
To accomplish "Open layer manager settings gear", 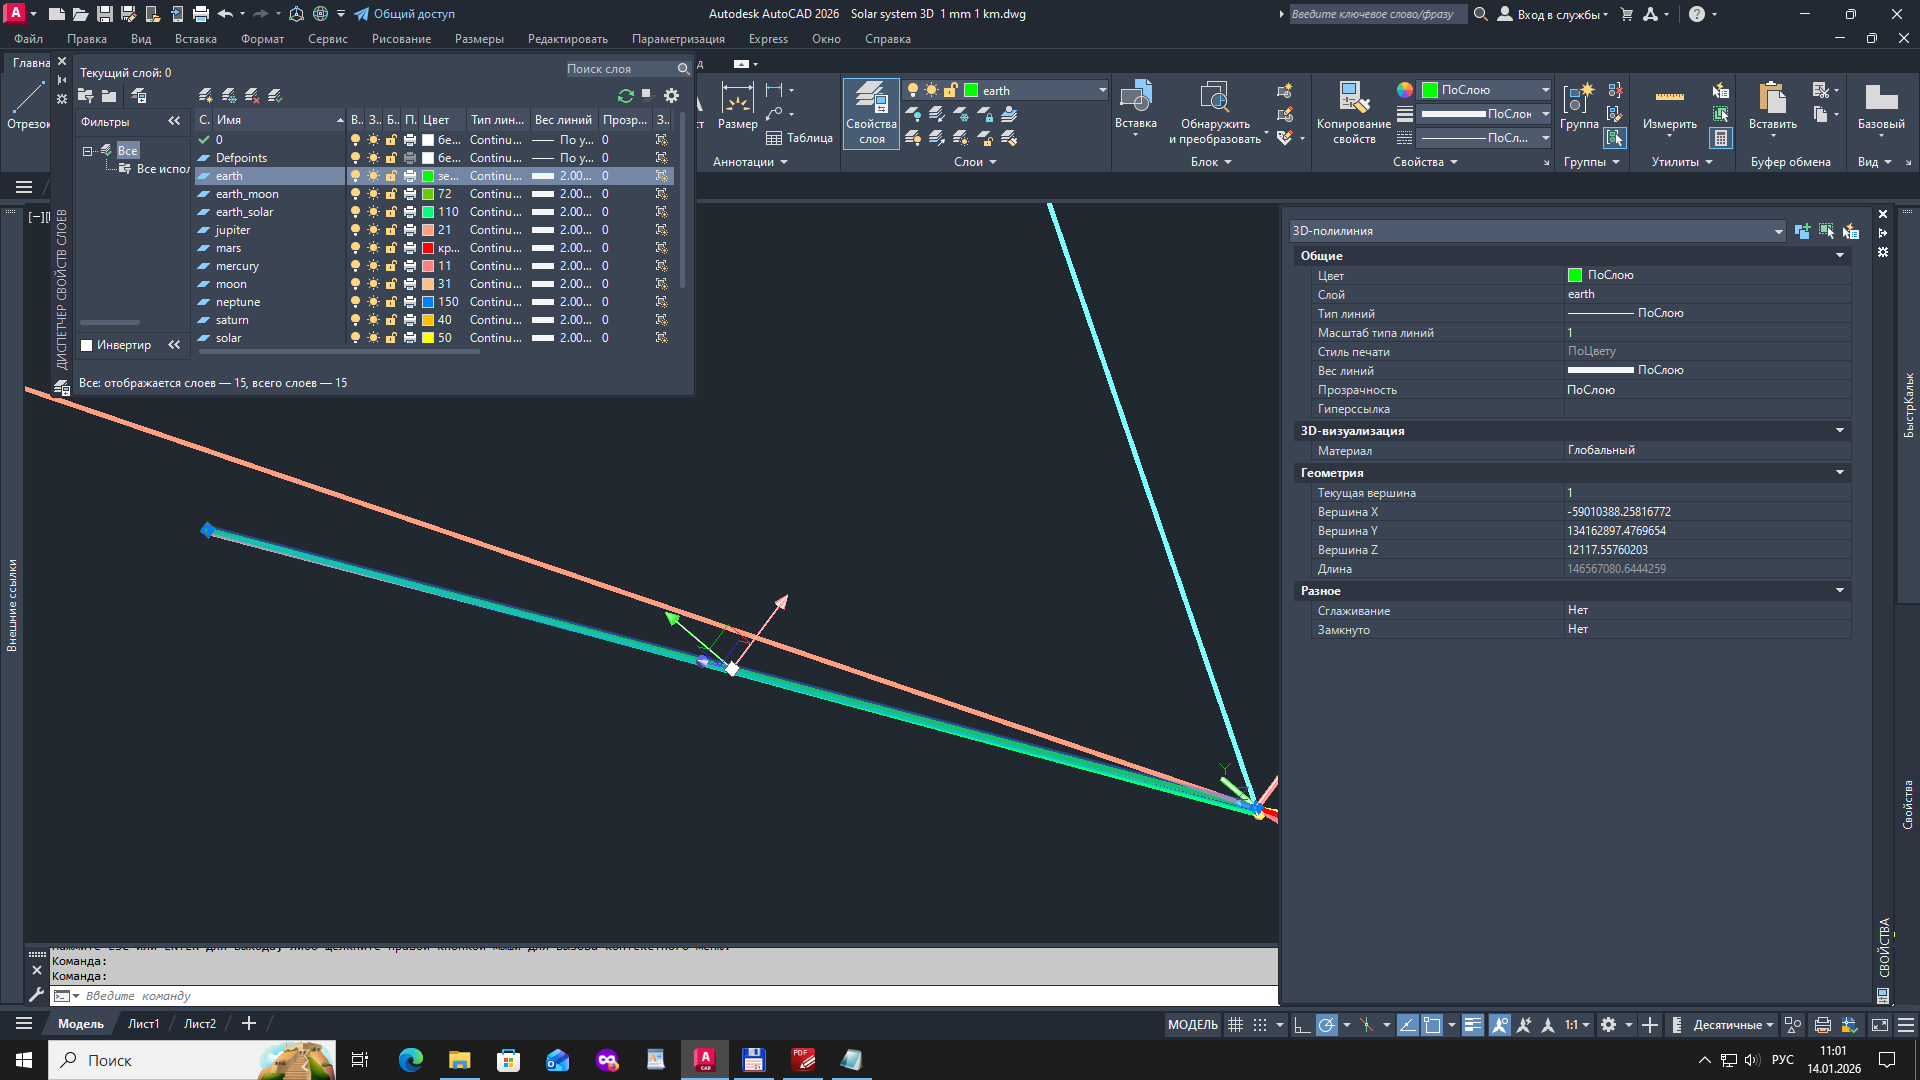I will 671,96.
